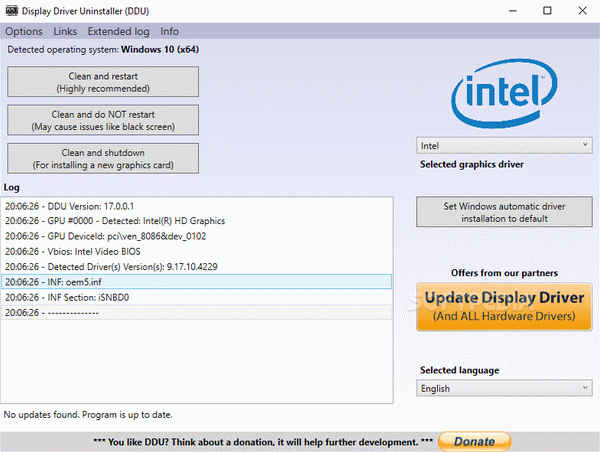Image resolution: width=600 pixels, height=452 pixels.
Task: Click 'Detected operating system: Windows 10 (x64)' text
Action: (103, 50)
